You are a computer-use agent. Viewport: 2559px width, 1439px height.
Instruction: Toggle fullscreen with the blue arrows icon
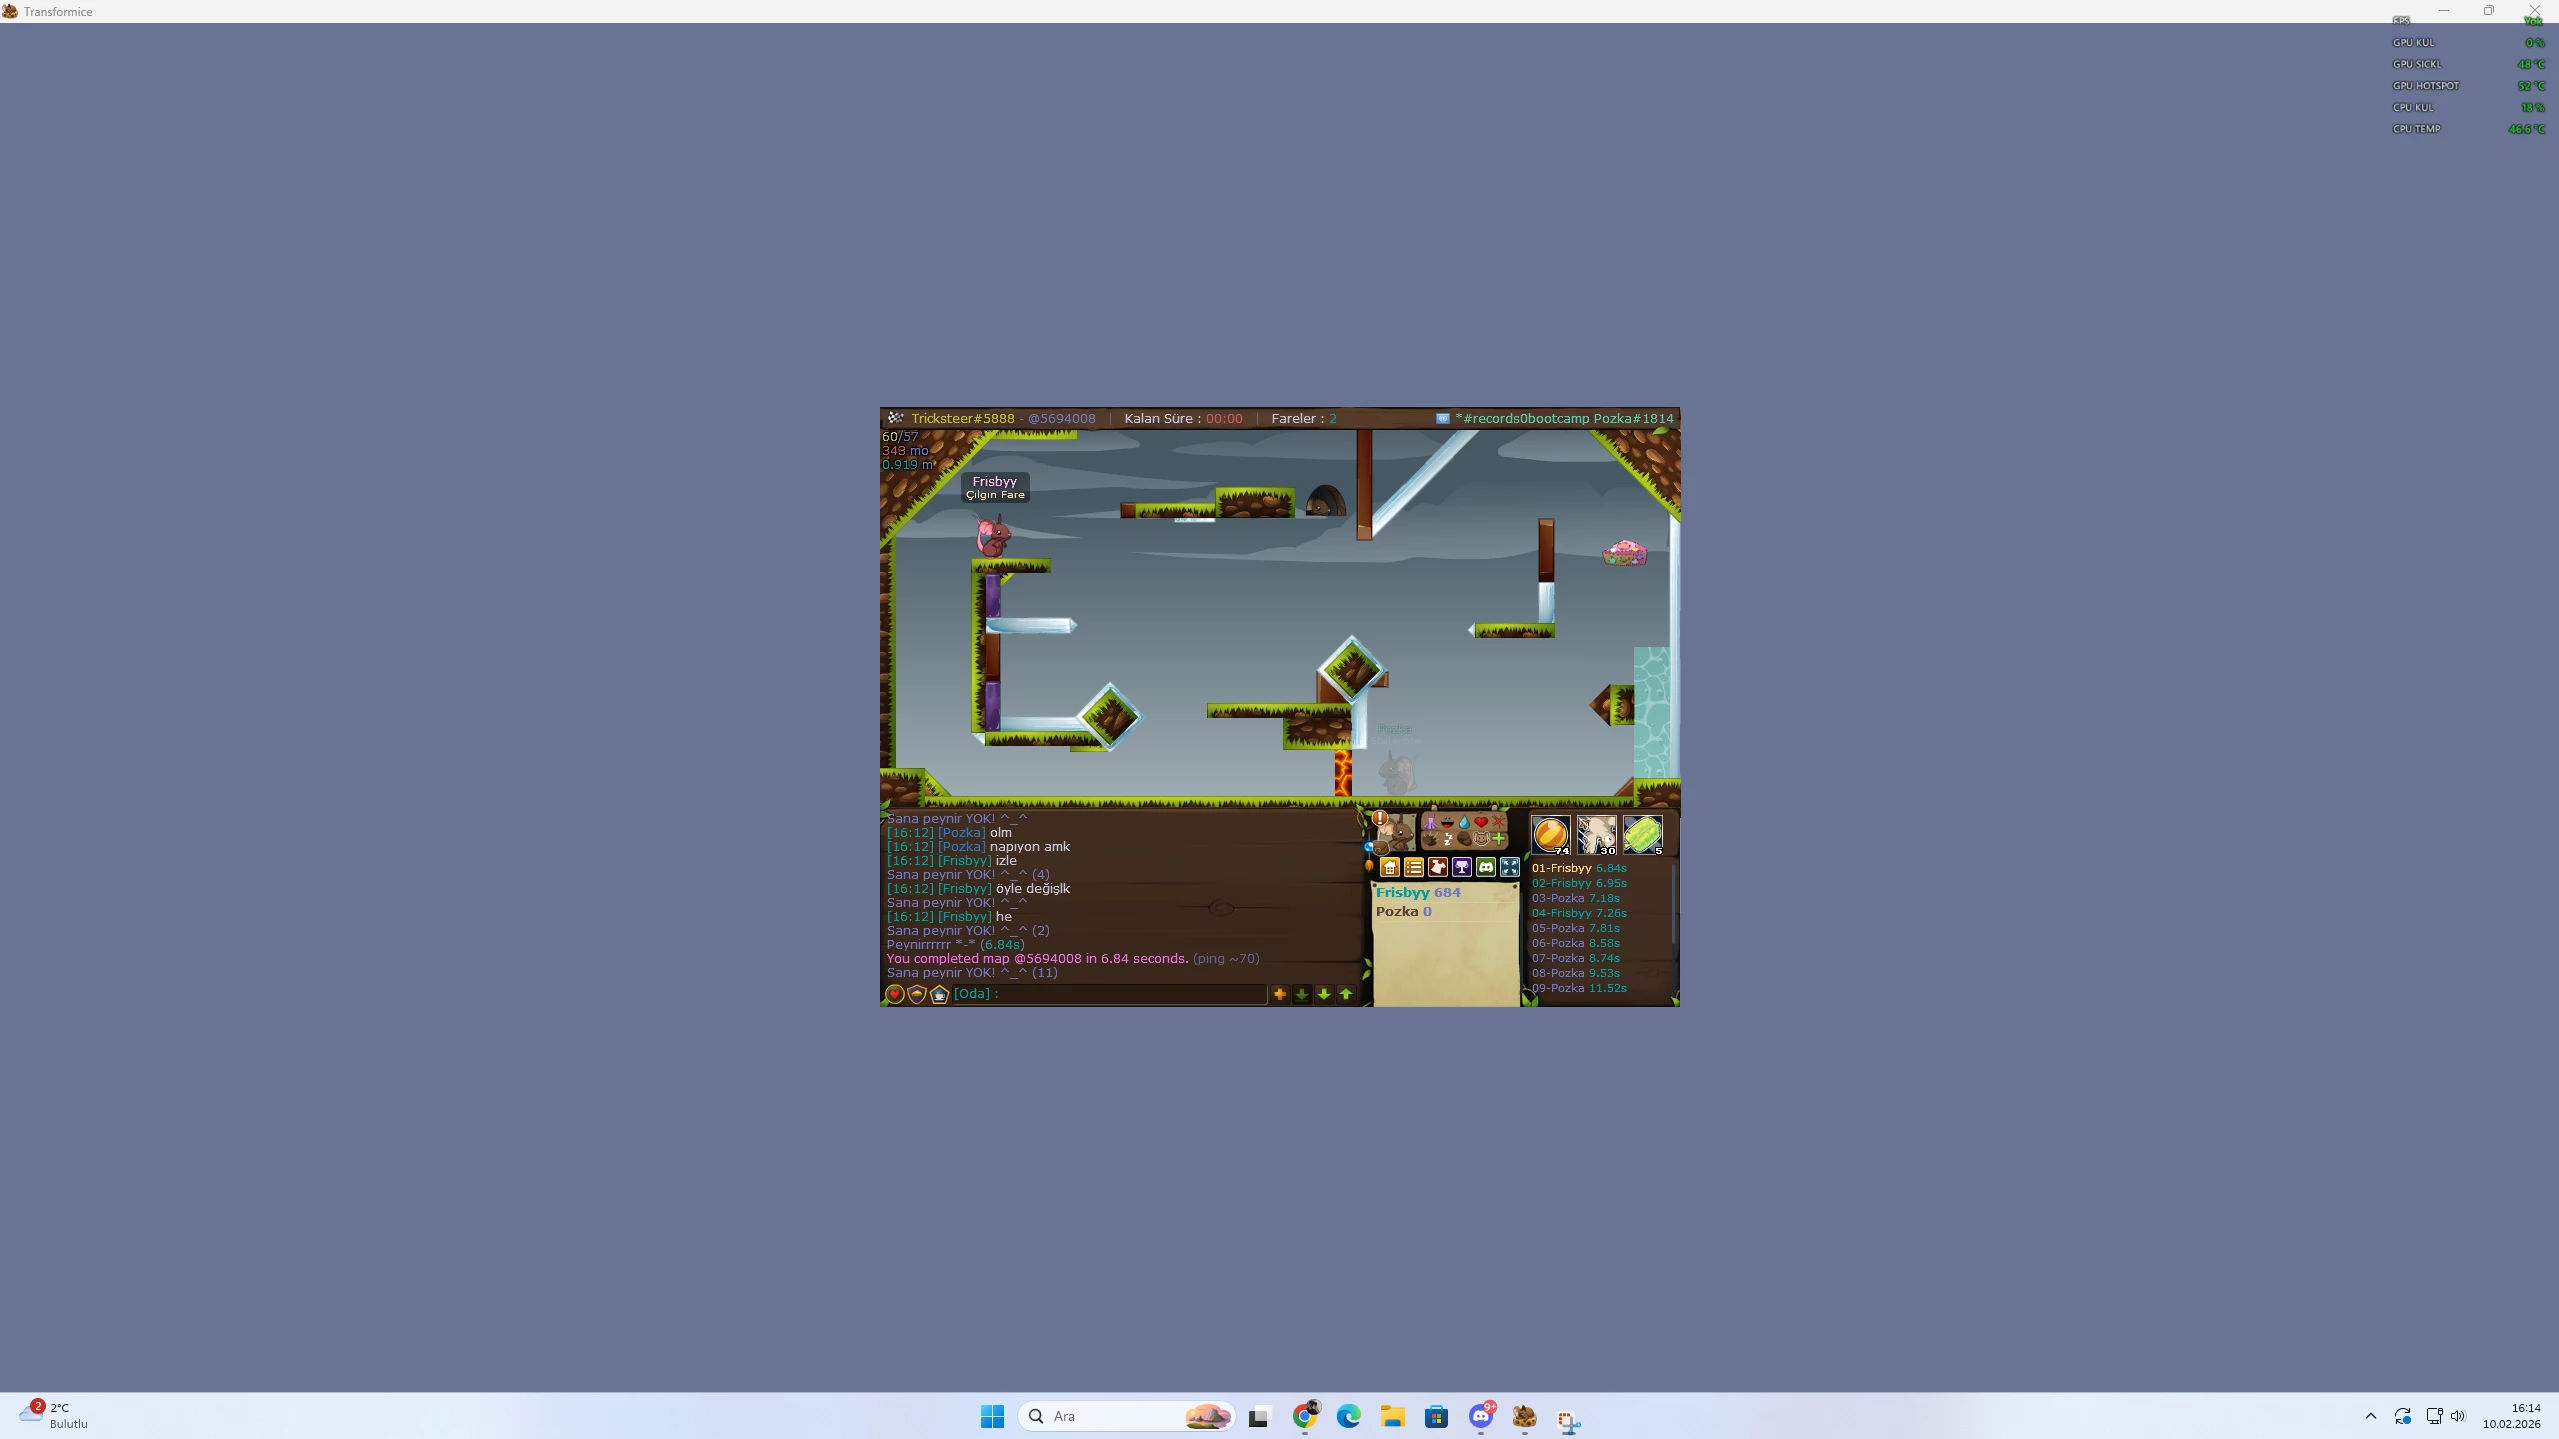pyautogui.click(x=1510, y=867)
